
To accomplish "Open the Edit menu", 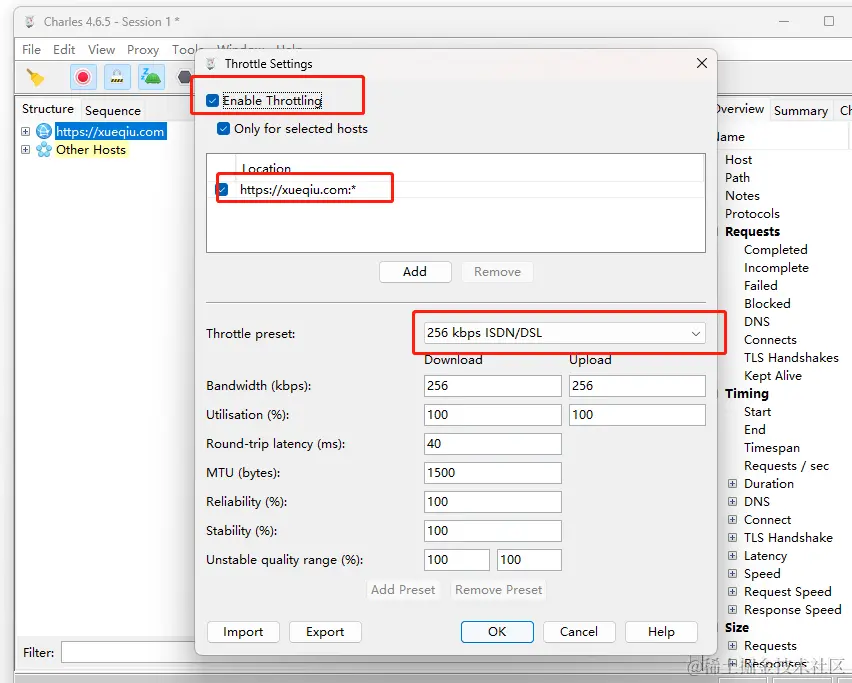I will point(64,49).
